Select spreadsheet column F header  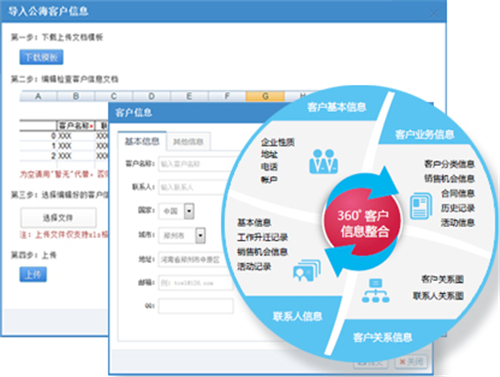[227, 96]
